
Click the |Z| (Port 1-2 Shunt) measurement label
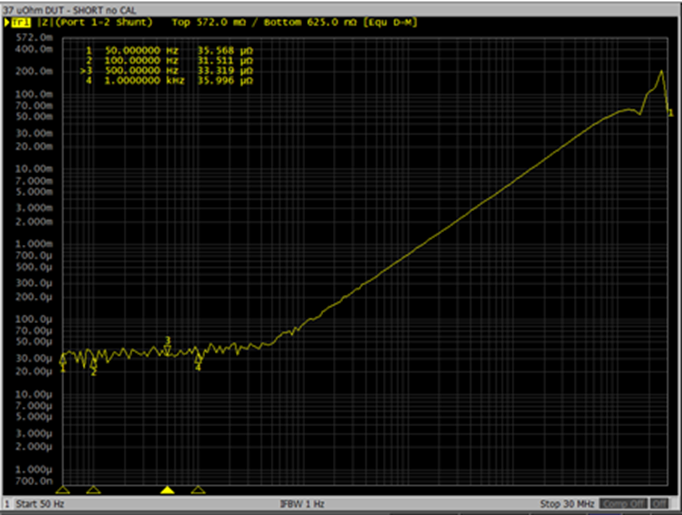tap(95, 23)
